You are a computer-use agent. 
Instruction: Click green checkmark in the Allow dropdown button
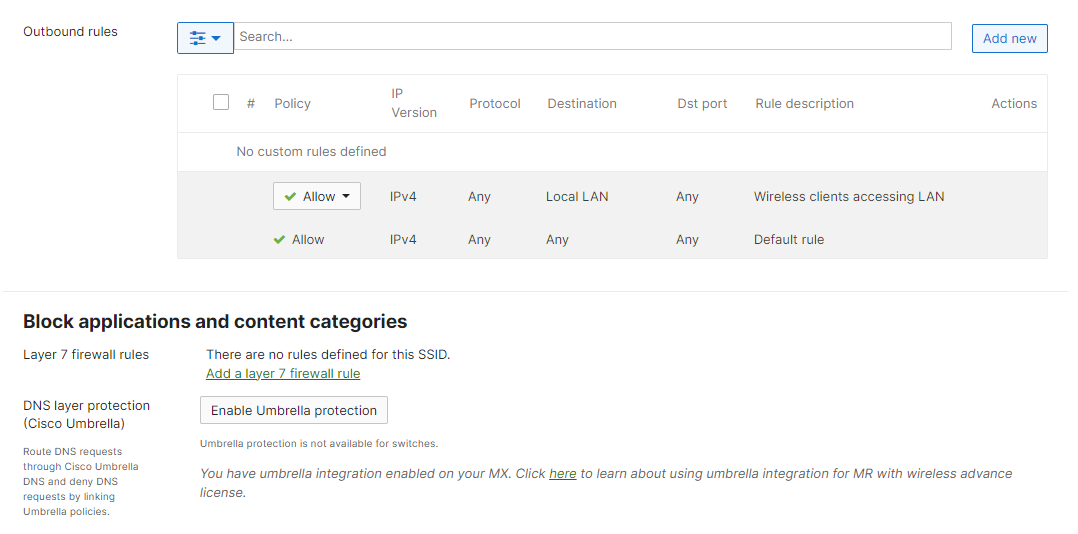[x=290, y=197]
